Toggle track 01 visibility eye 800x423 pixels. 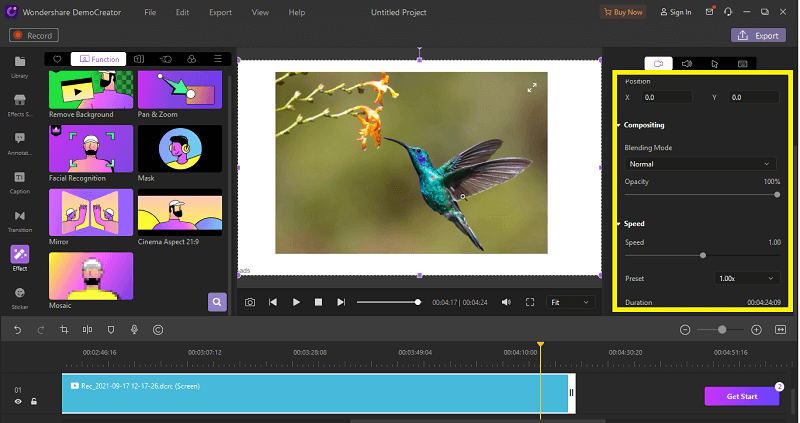[x=18, y=402]
